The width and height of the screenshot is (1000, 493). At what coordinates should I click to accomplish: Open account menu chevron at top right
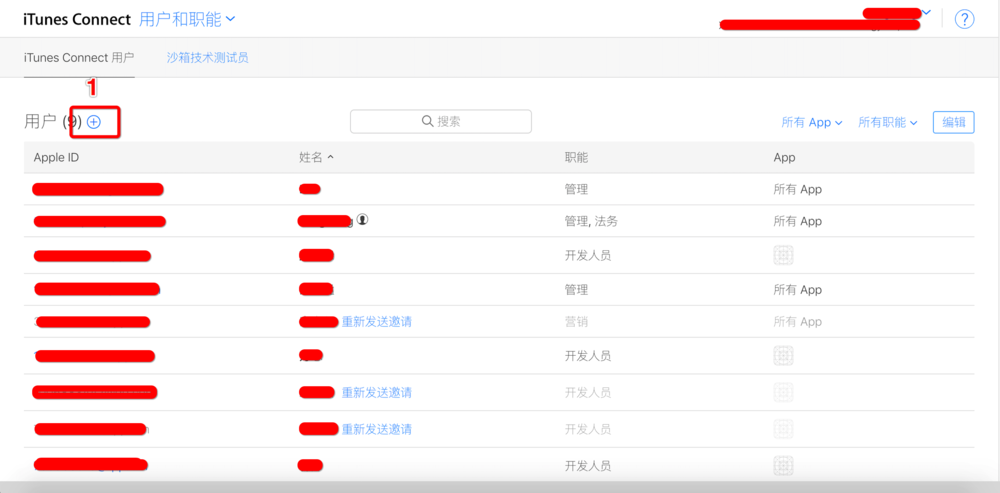(927, 12)
